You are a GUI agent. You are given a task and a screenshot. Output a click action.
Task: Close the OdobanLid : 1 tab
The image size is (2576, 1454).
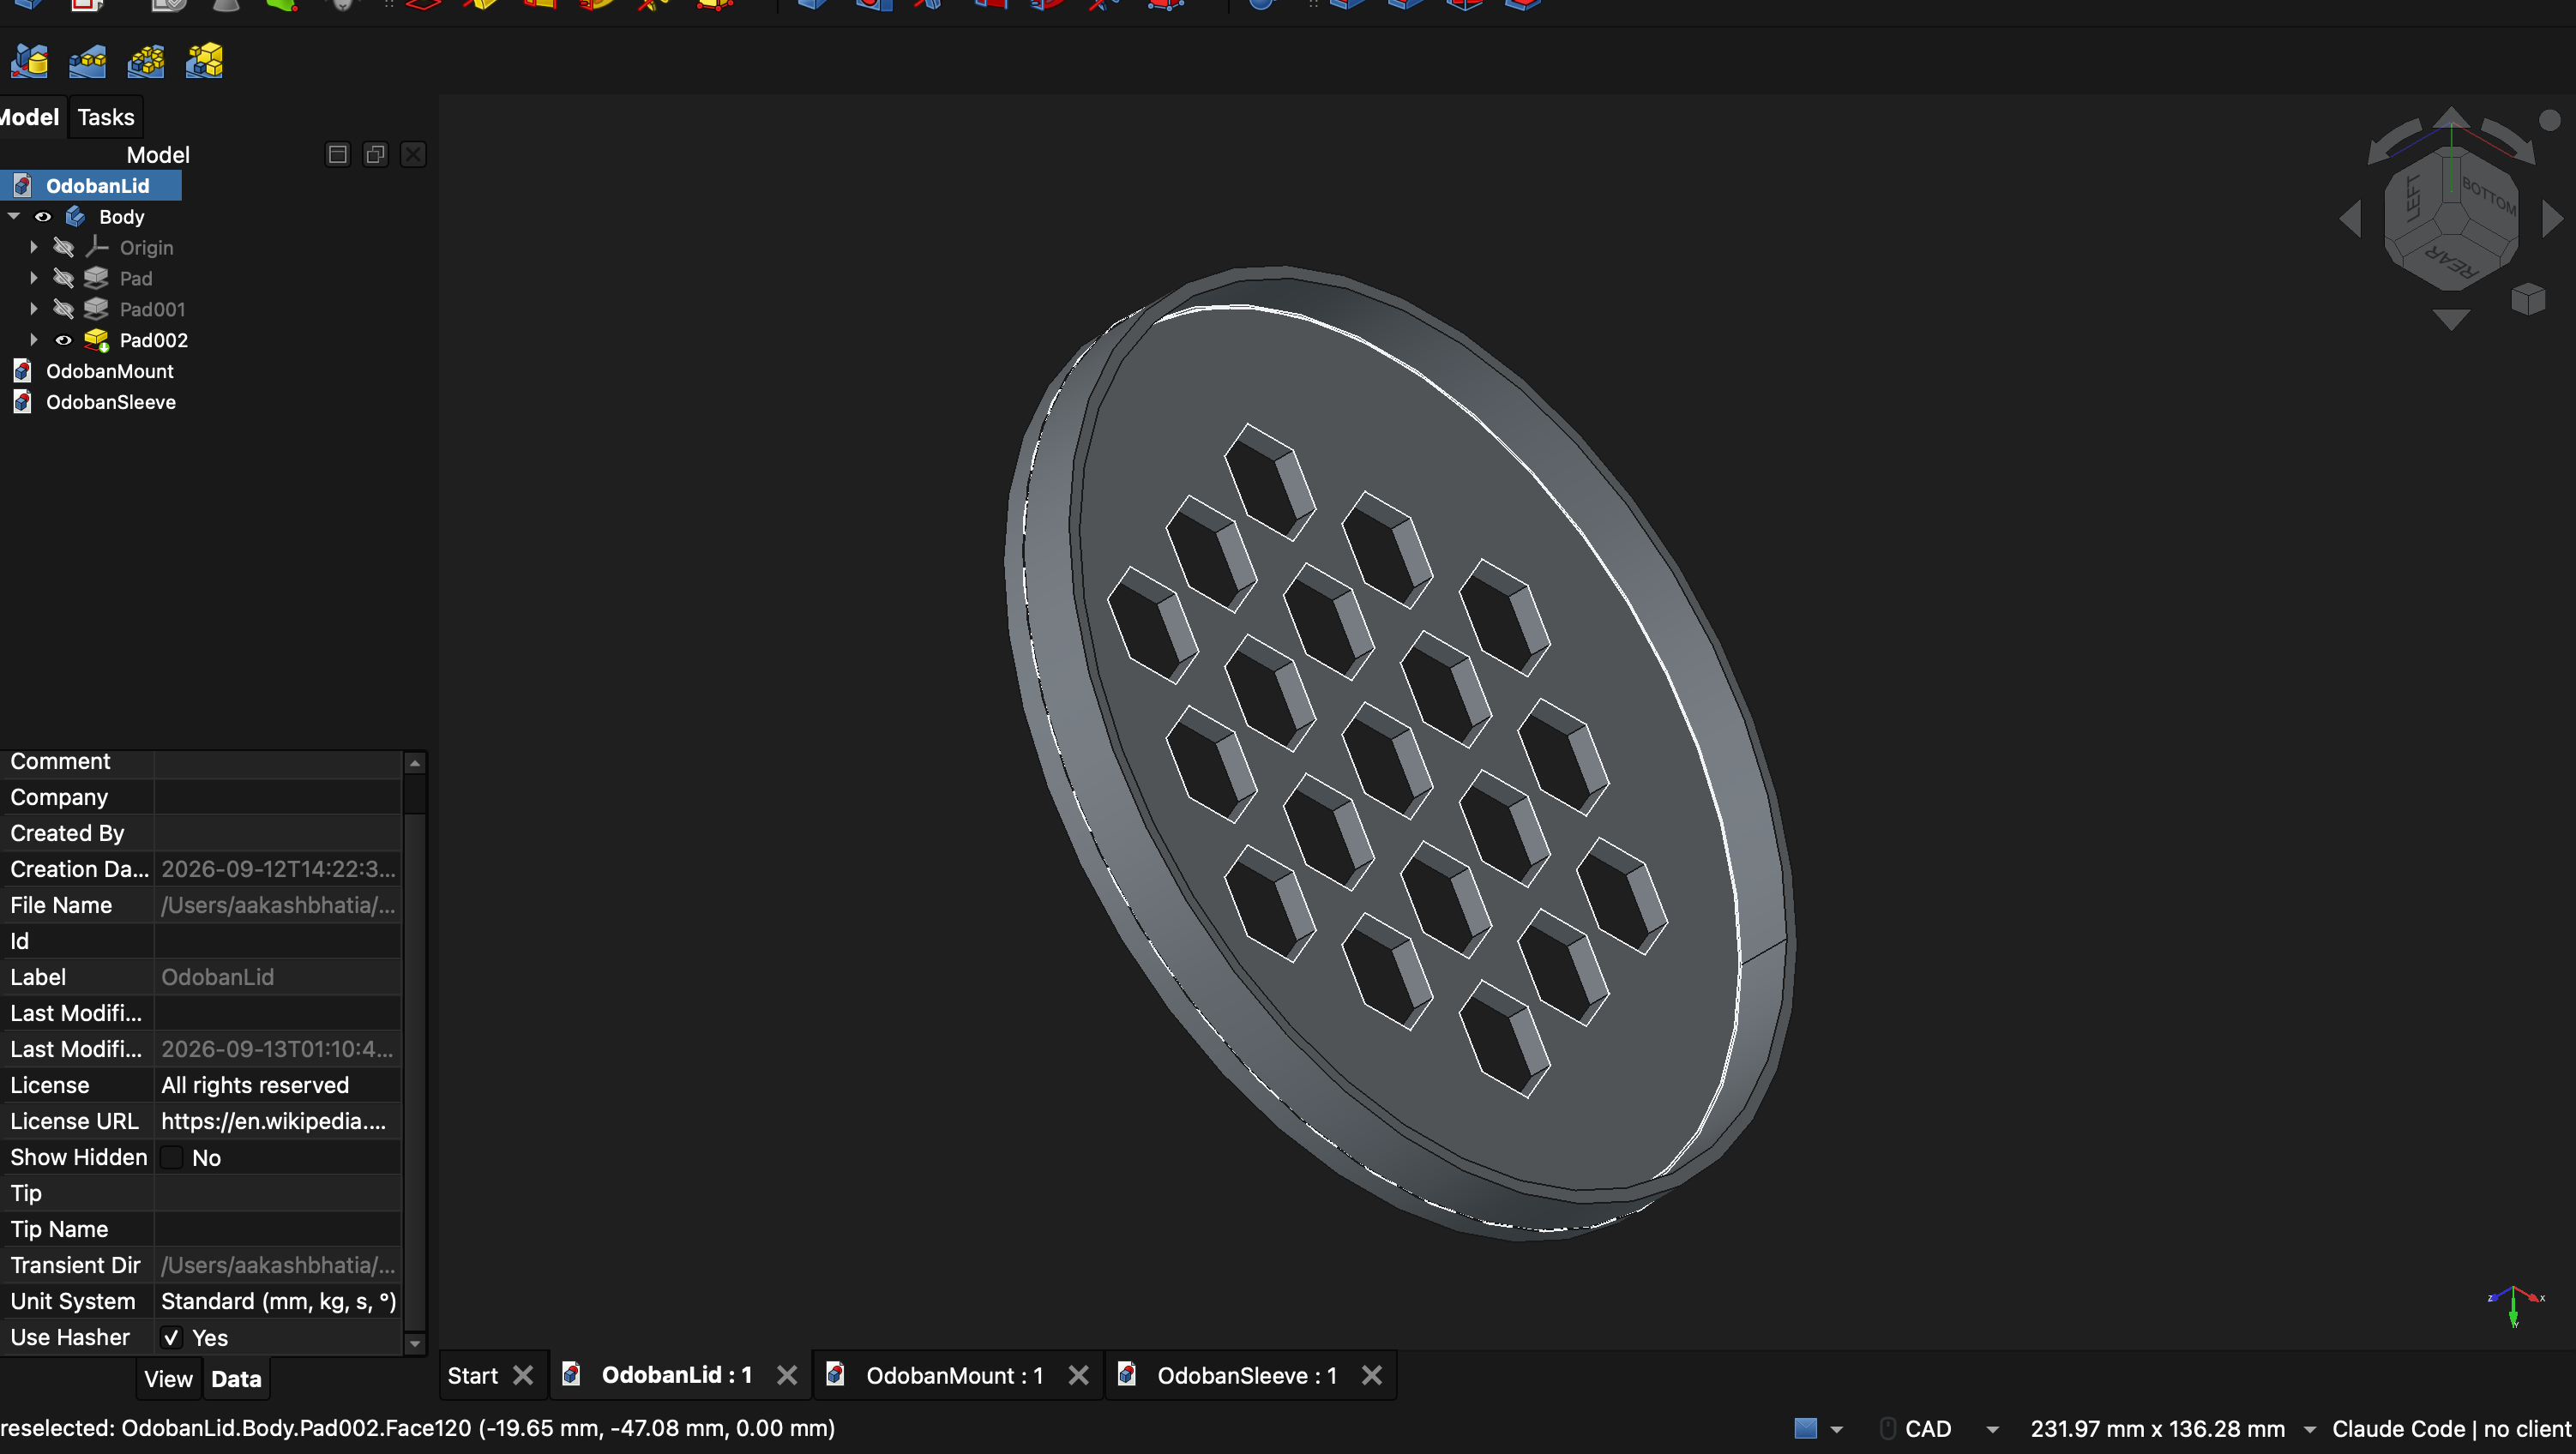[x=787, y=1376]
